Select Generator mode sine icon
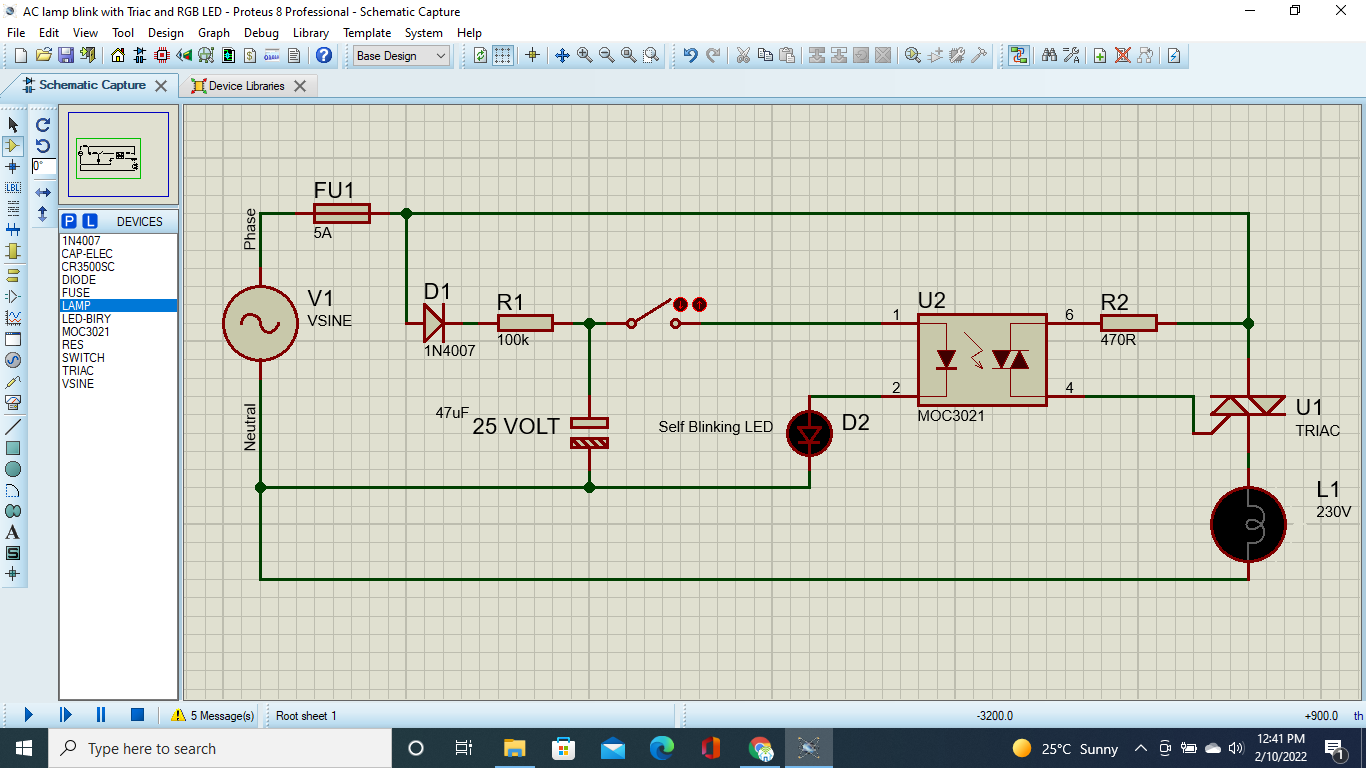The width and height of the screenshot is (1366, 768). (13, 360)
